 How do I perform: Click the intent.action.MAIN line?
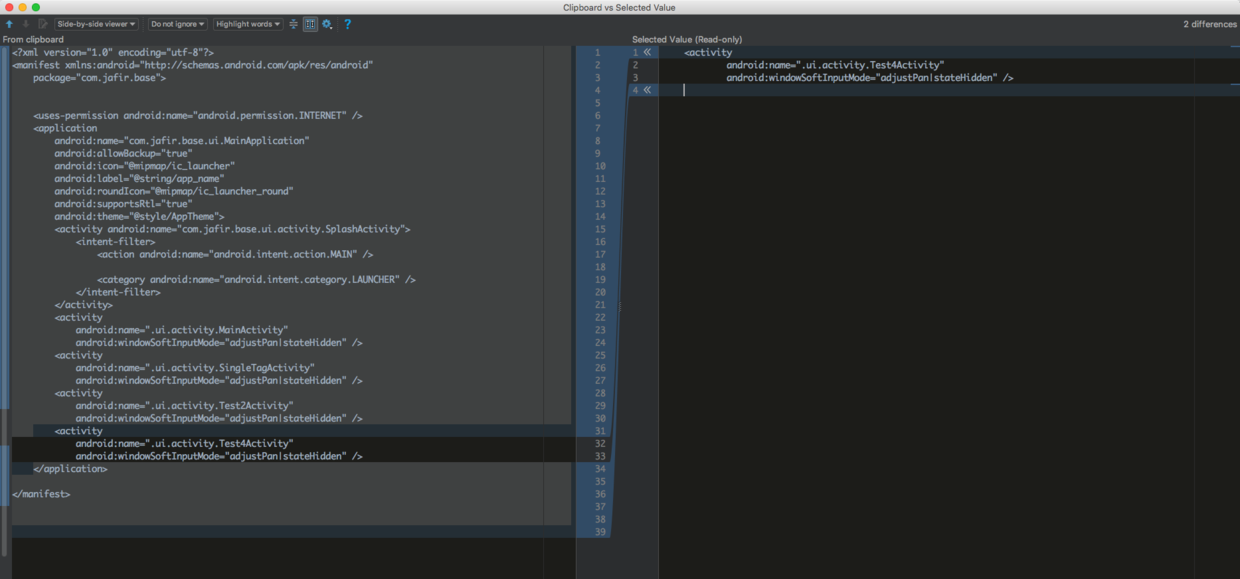(x=235, y=254)
